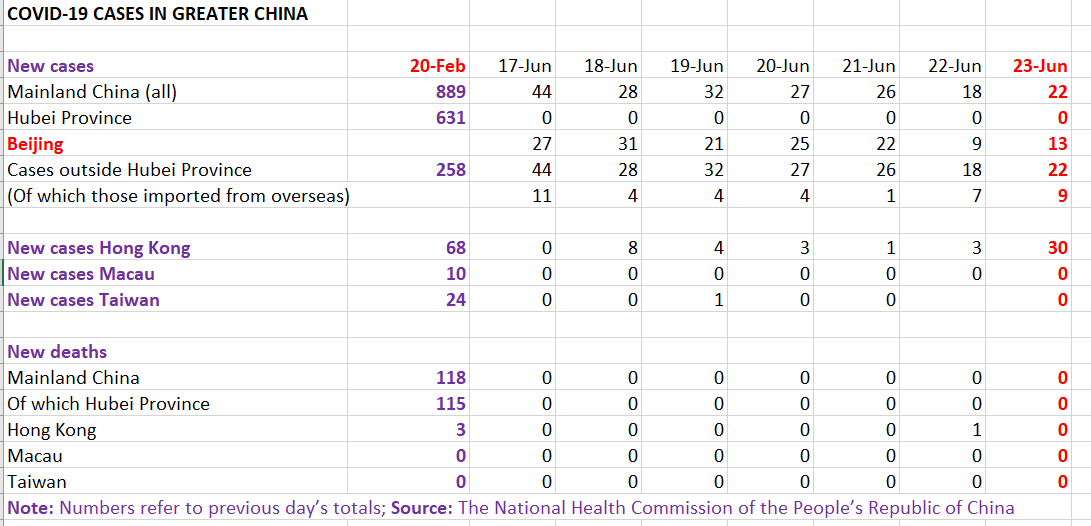The width and height of the screenshot is (1091, 526).
Task: Select Mainland China 23-Jun red value 22
Action: [x=1058, y=92]
